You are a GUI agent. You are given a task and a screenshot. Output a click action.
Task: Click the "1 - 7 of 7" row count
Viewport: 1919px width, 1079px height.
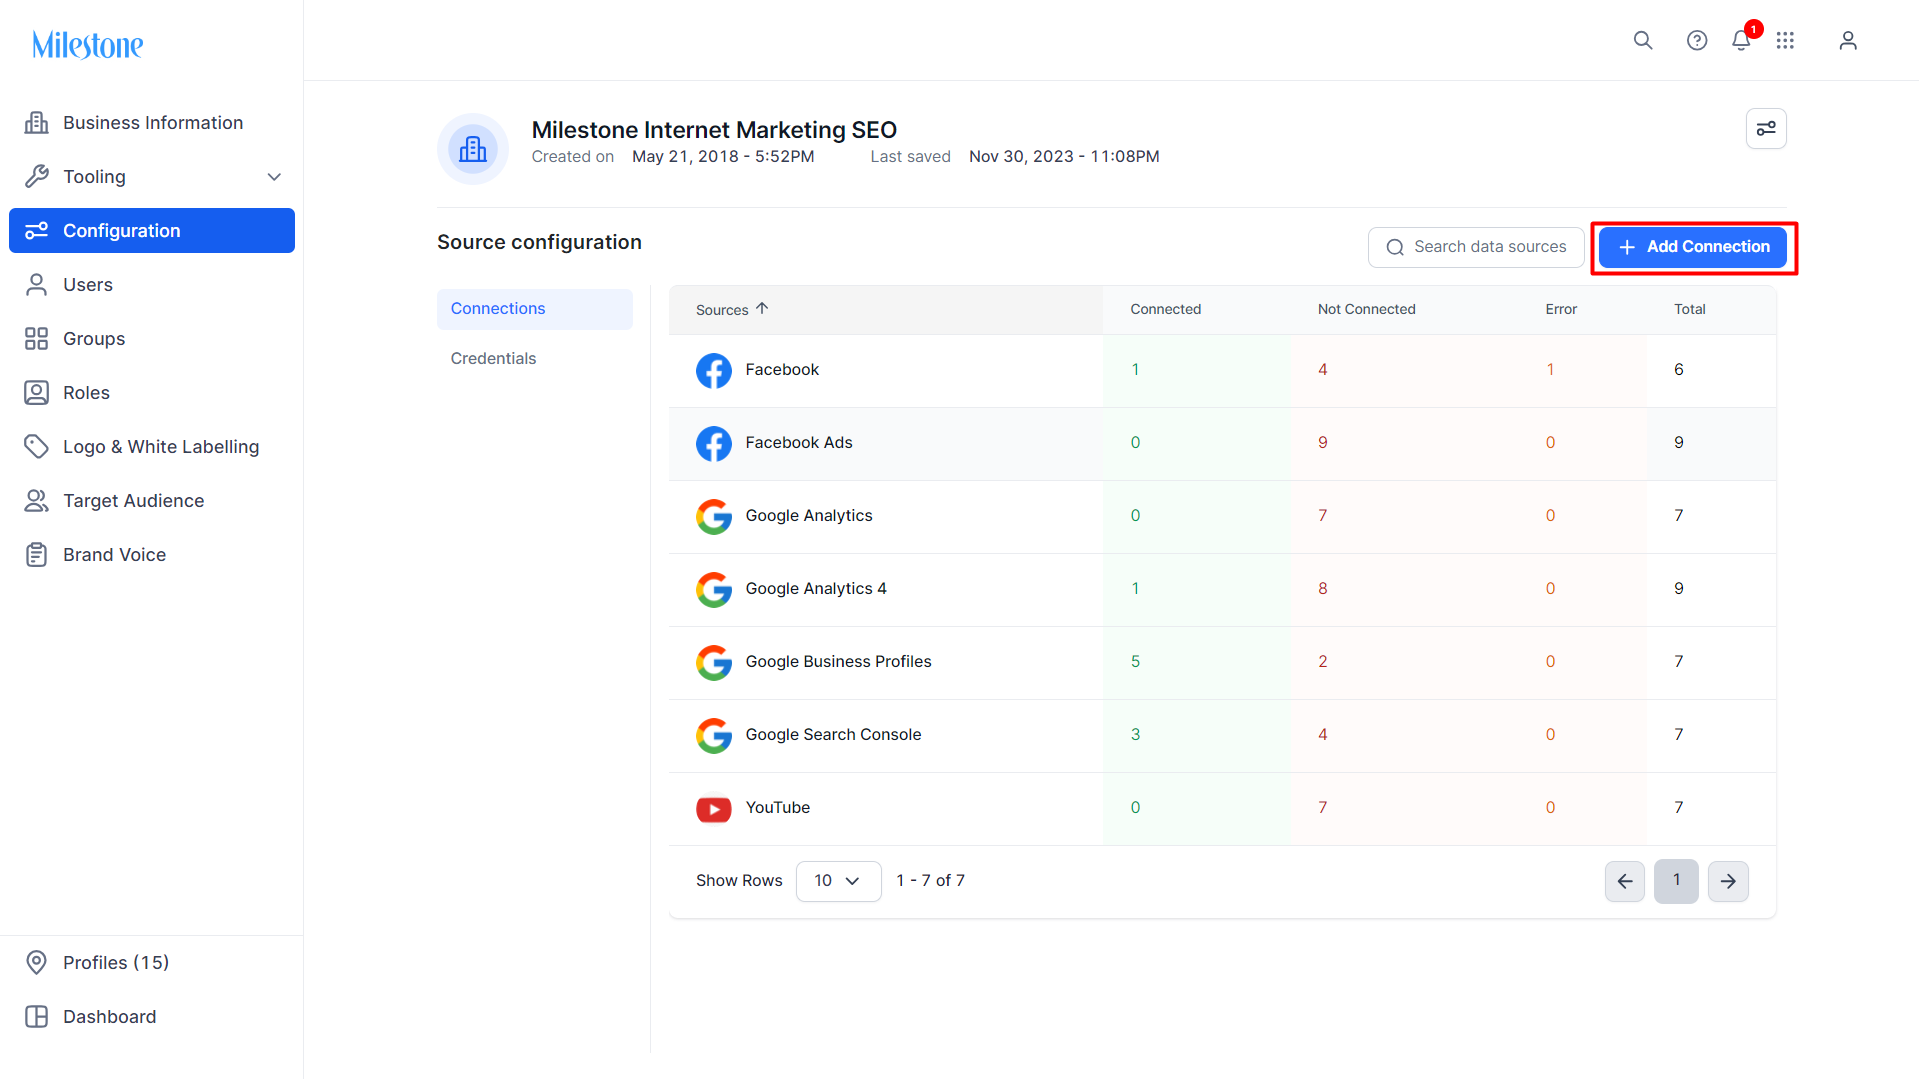(930, 881)
